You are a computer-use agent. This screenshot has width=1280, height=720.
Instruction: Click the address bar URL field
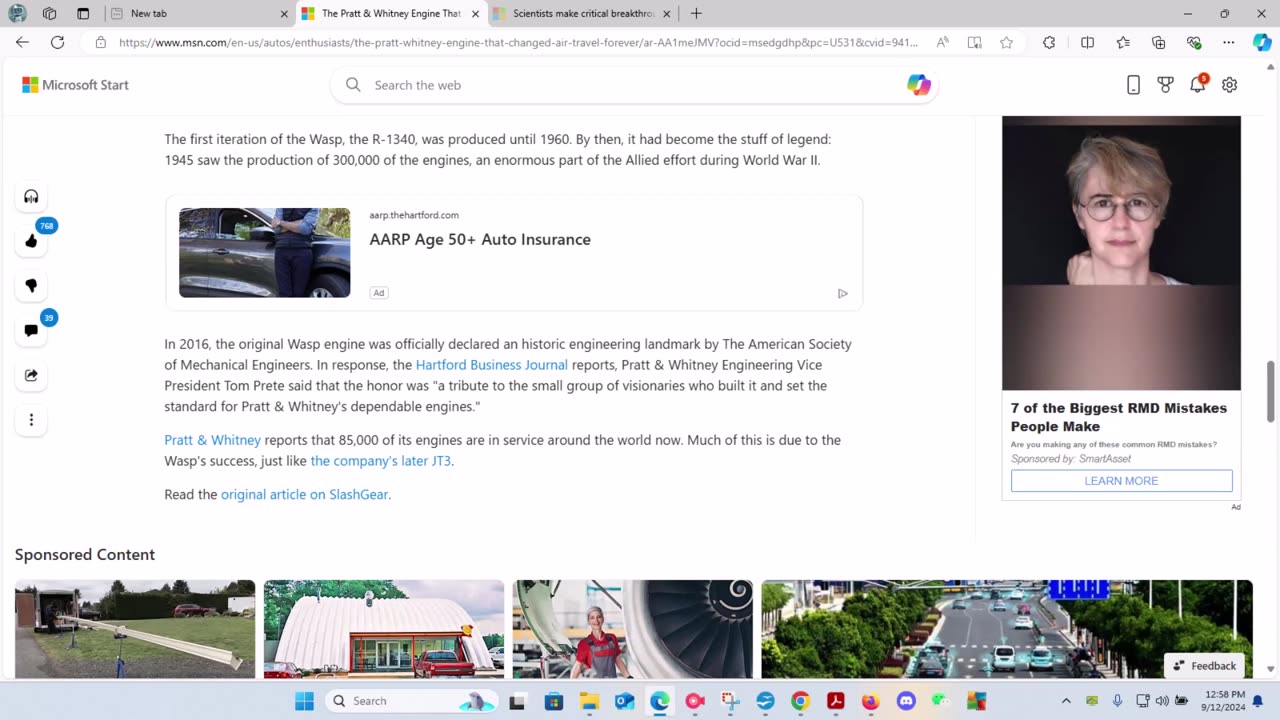click(518, 42)
